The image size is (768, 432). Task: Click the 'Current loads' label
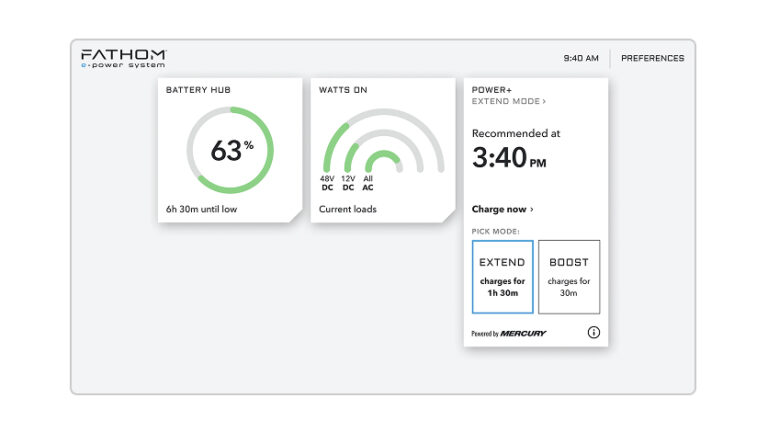coord(347,210)
